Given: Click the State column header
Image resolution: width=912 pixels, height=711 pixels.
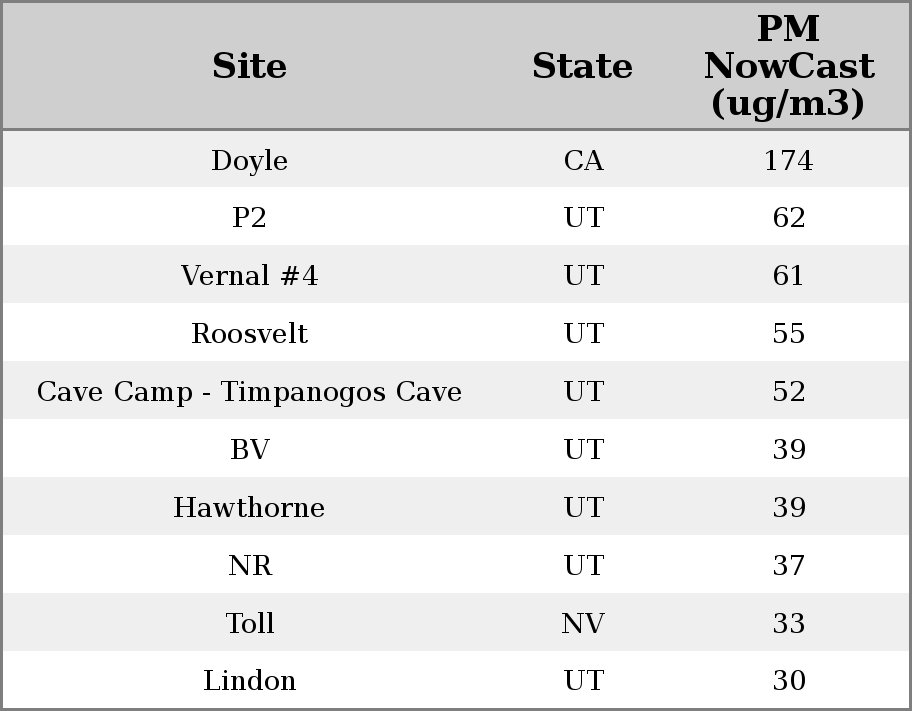Looking at the screenshot, I should pyautogui.click(x=582, y=67).
